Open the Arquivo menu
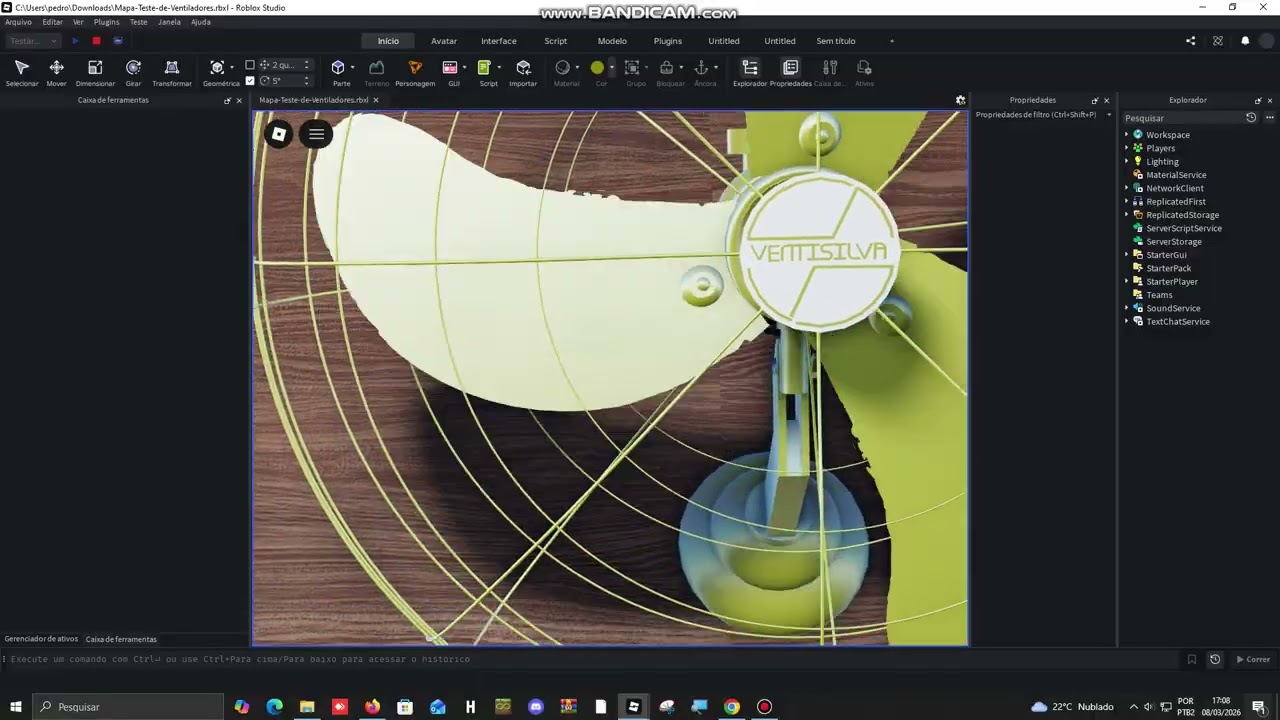This screenshot has width=1280, height=720. point(18,22)
